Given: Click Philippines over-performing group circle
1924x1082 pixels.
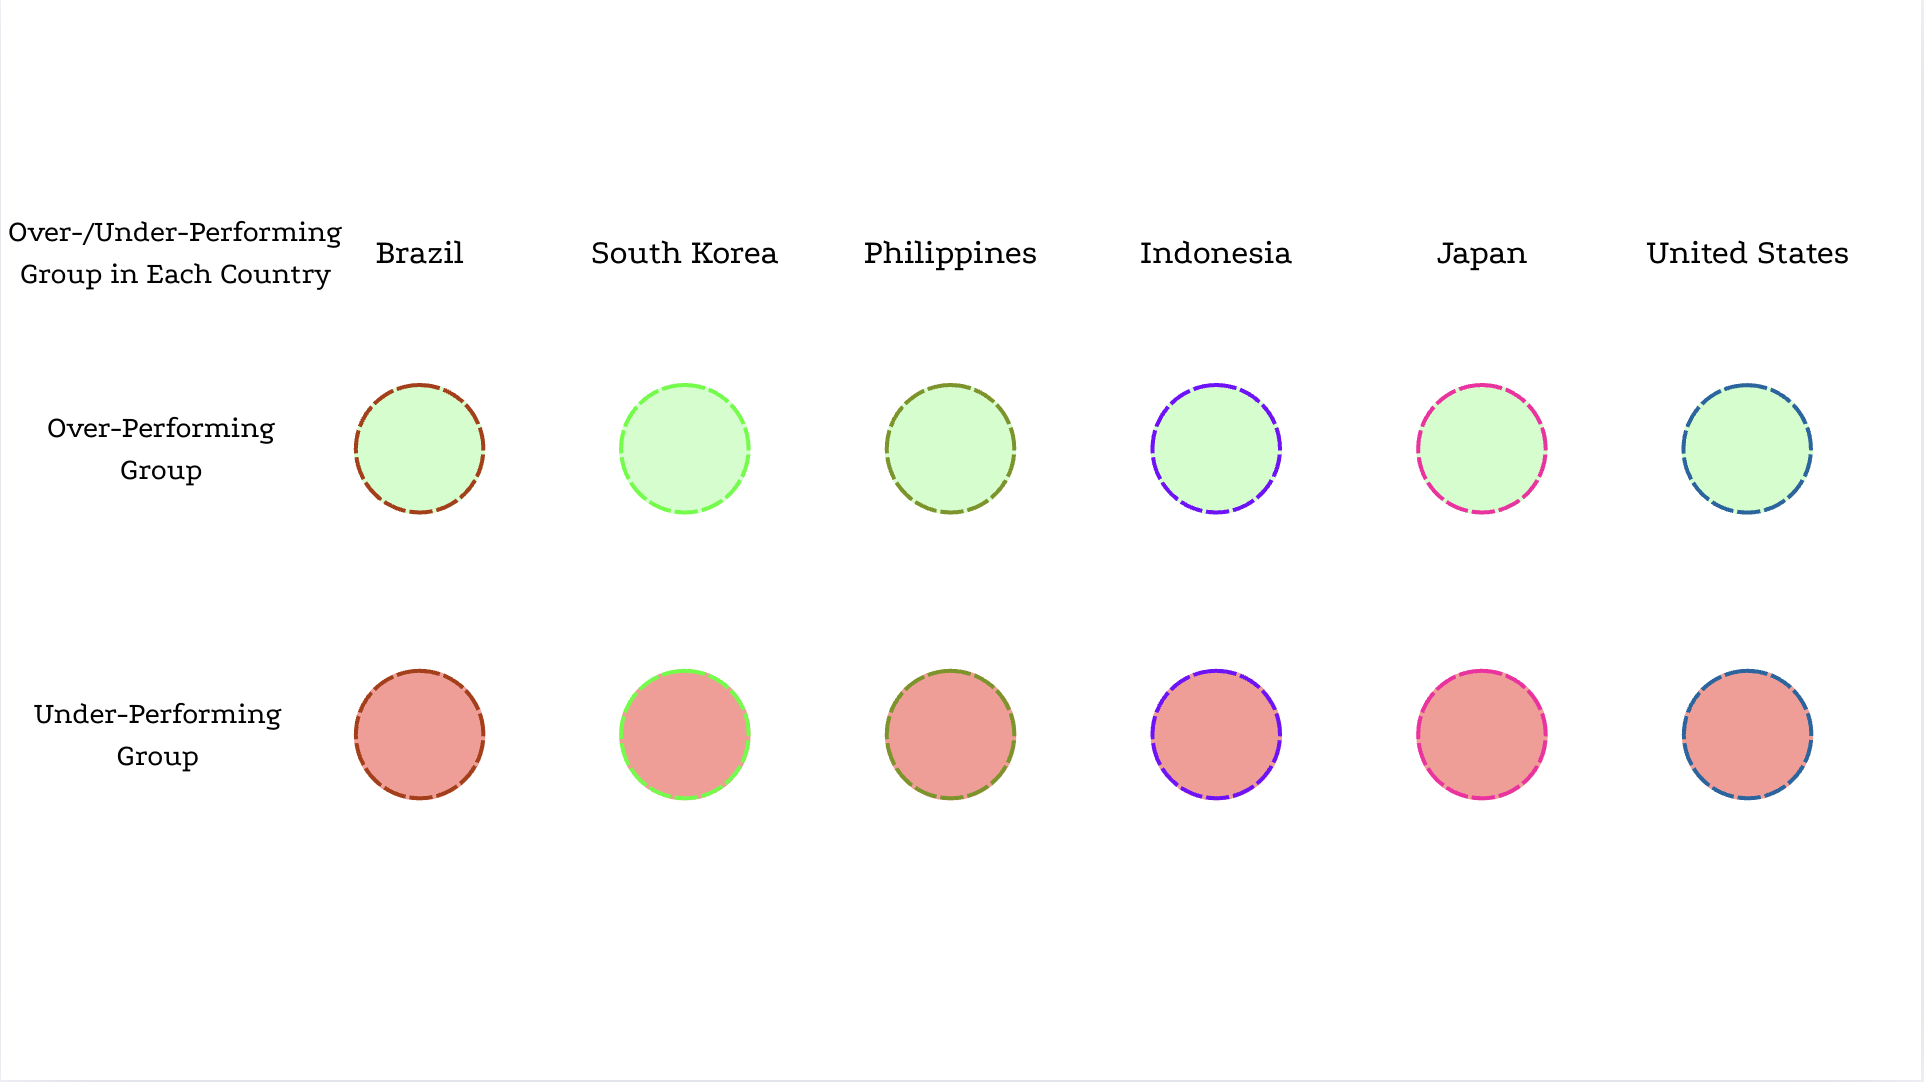Looking at the screenshot, I should pos(951,449).
